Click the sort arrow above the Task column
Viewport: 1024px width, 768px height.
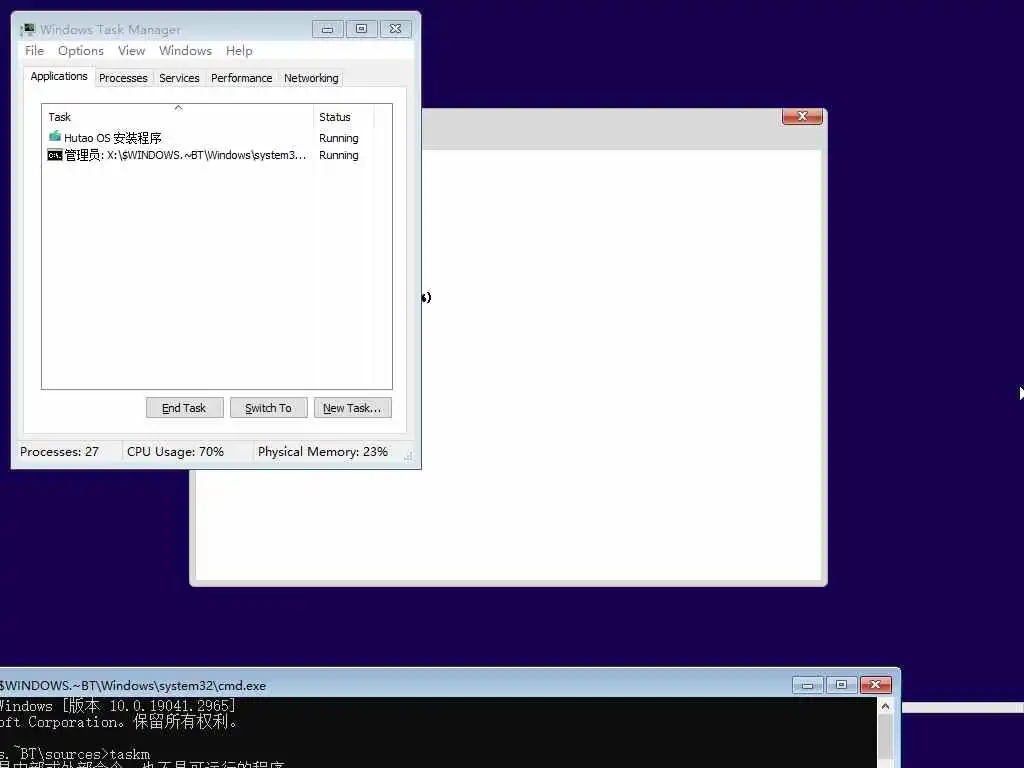pos(178,108)
